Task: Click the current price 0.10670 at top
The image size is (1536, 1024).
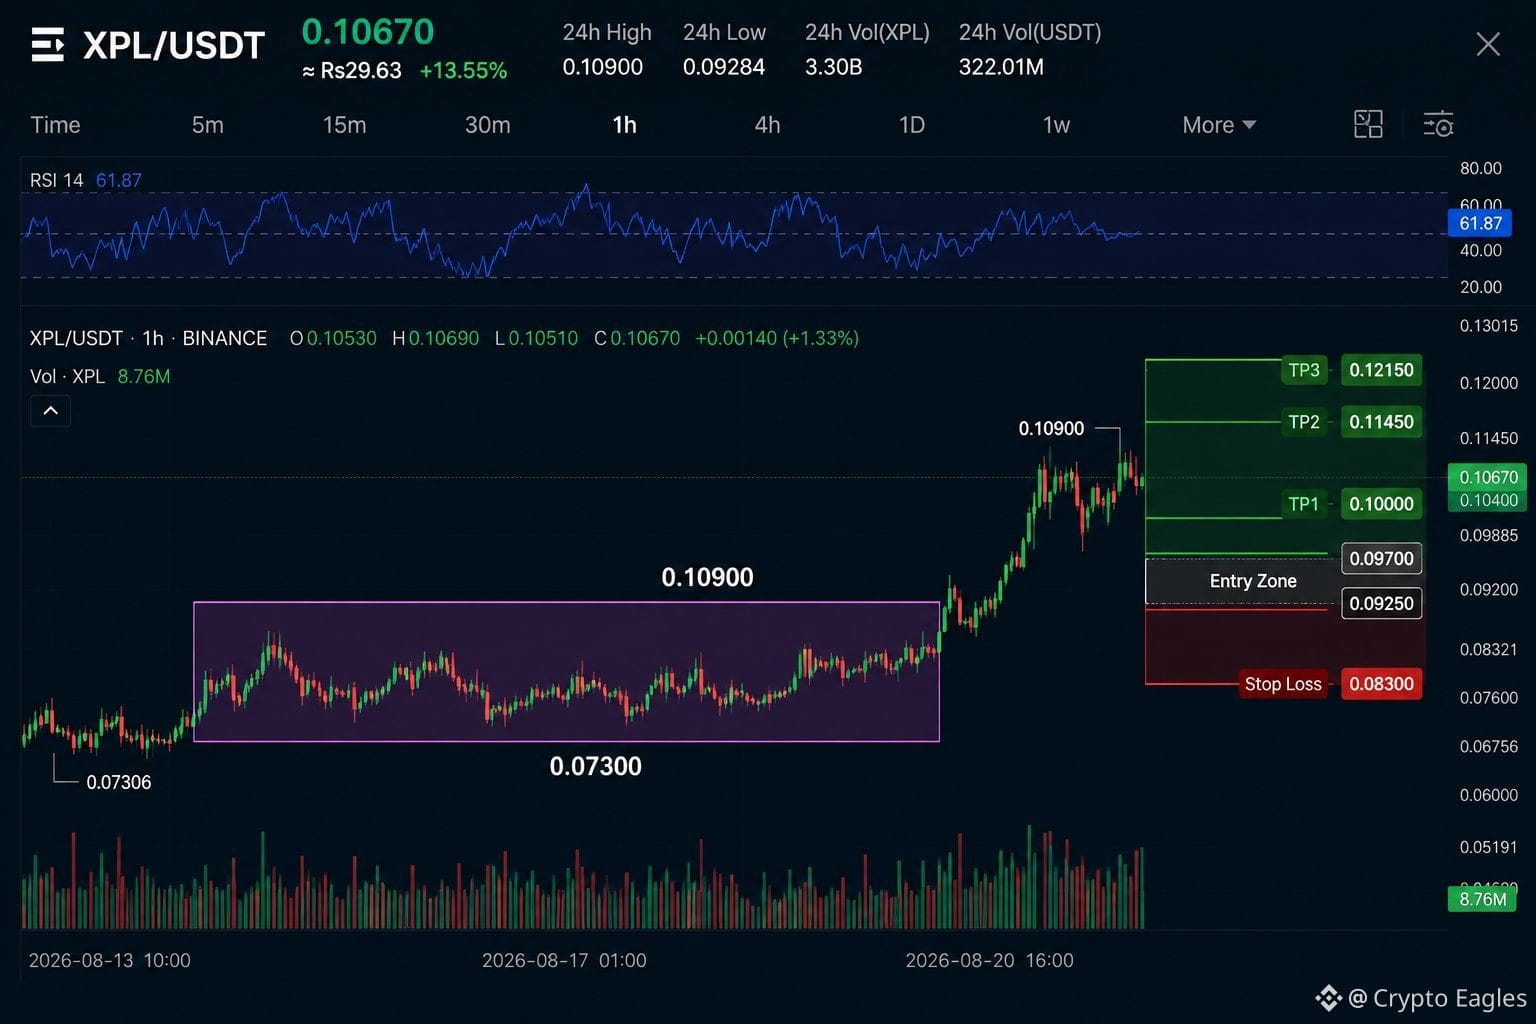Action: [x=368, y=32]
